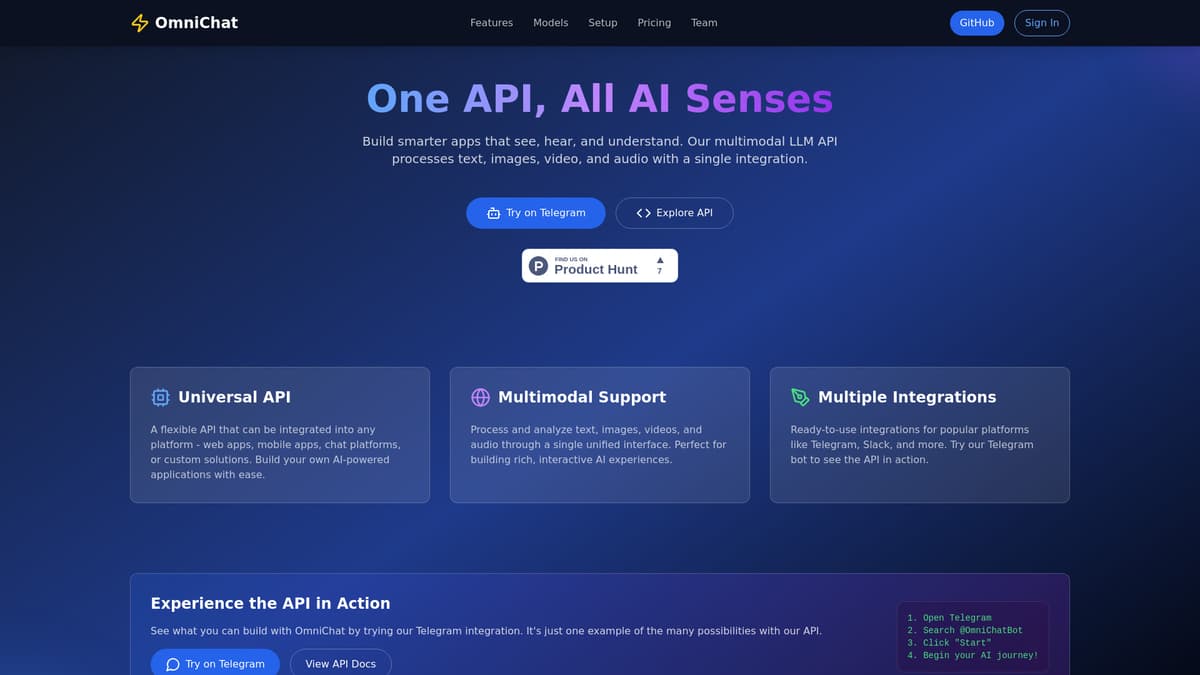Click the 'Search @OmniChatBot' step text
Viewport: 1200px width, 675px height.
[972, 630]
